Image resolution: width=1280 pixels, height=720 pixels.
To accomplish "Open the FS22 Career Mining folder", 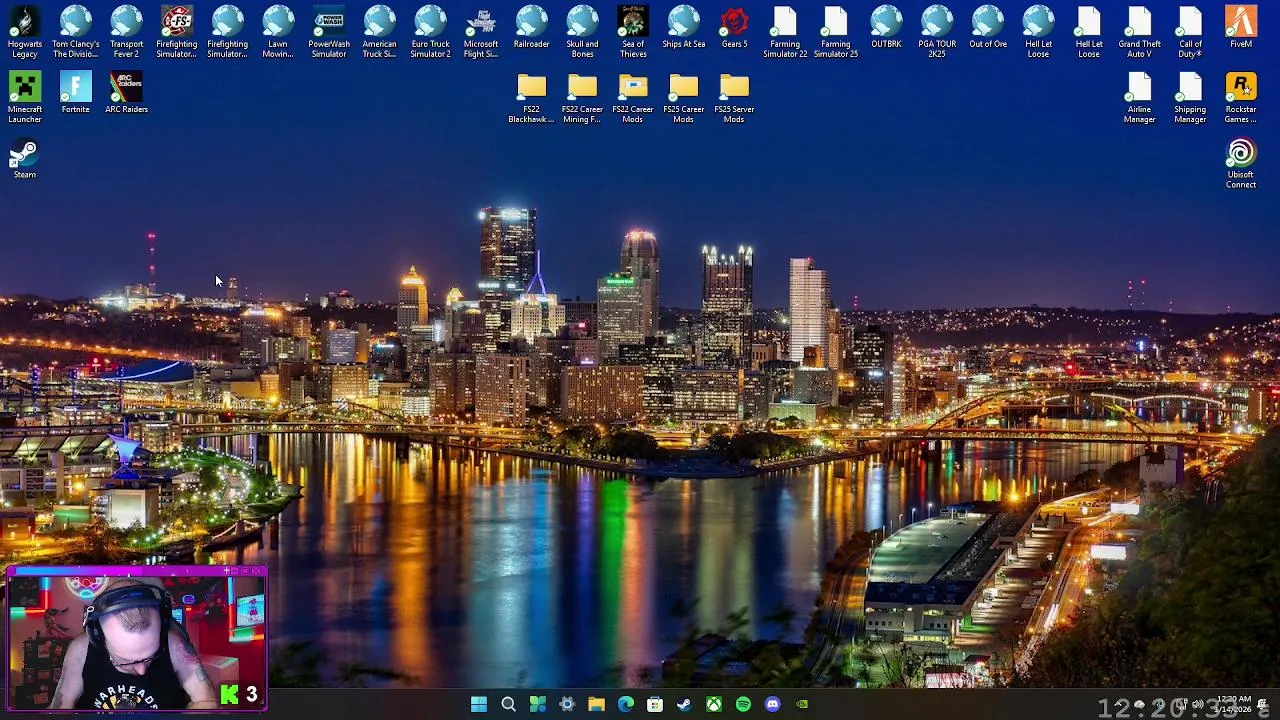I will coord(582,98).
